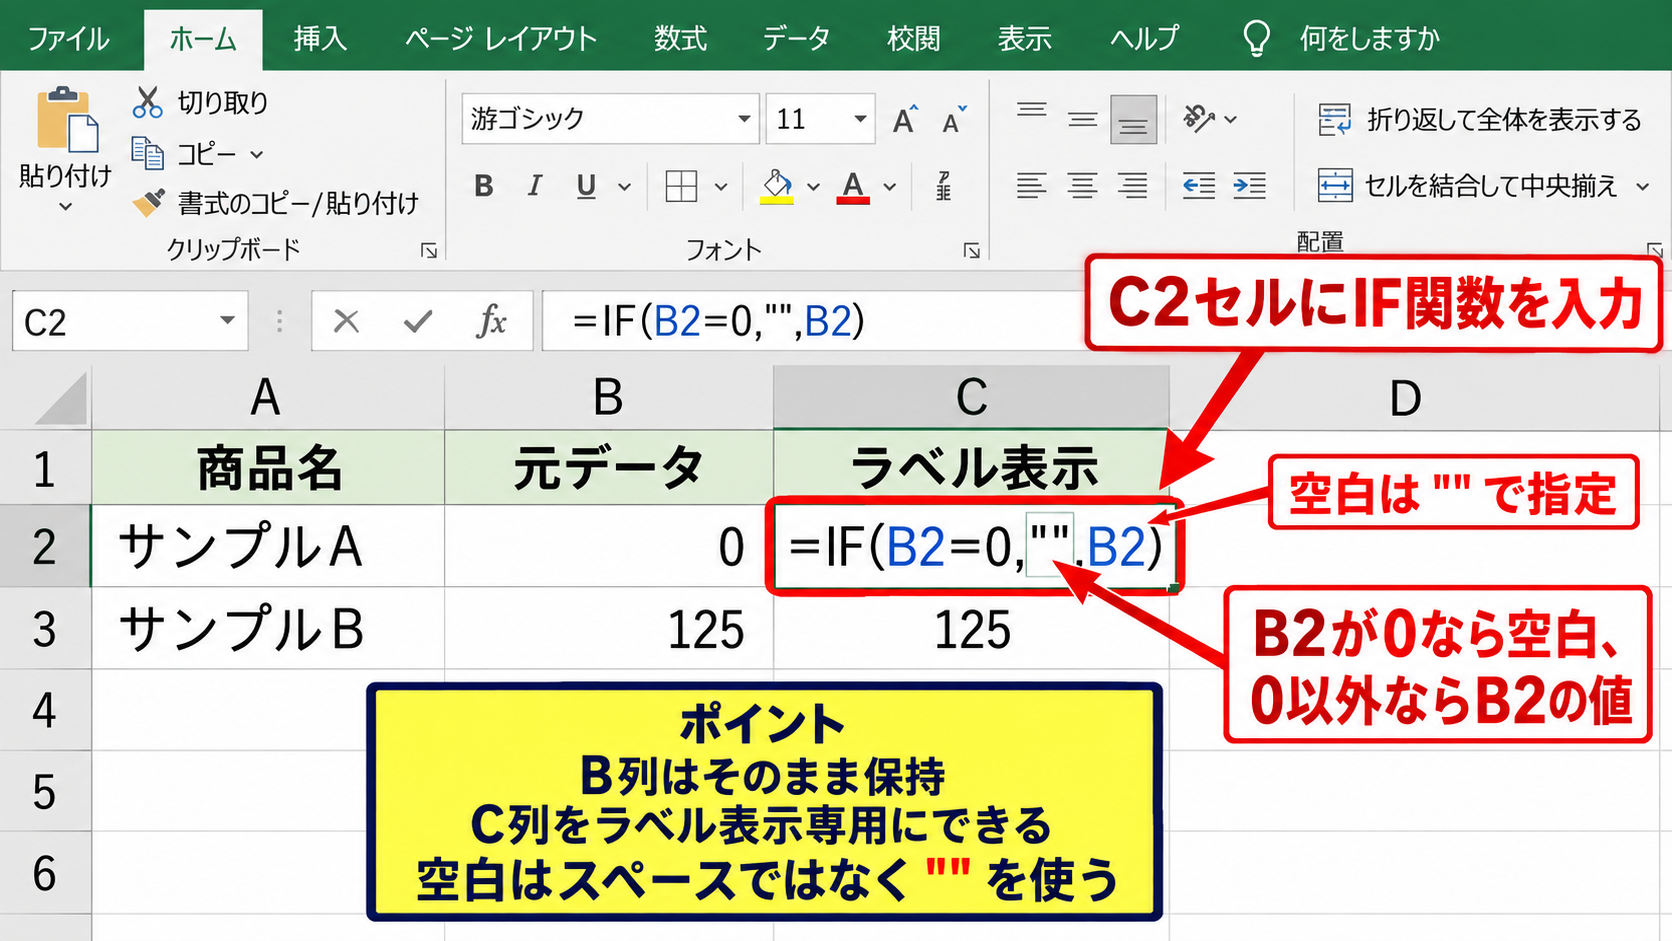Click the Increase Indent icon

(x=1249, y=186)
